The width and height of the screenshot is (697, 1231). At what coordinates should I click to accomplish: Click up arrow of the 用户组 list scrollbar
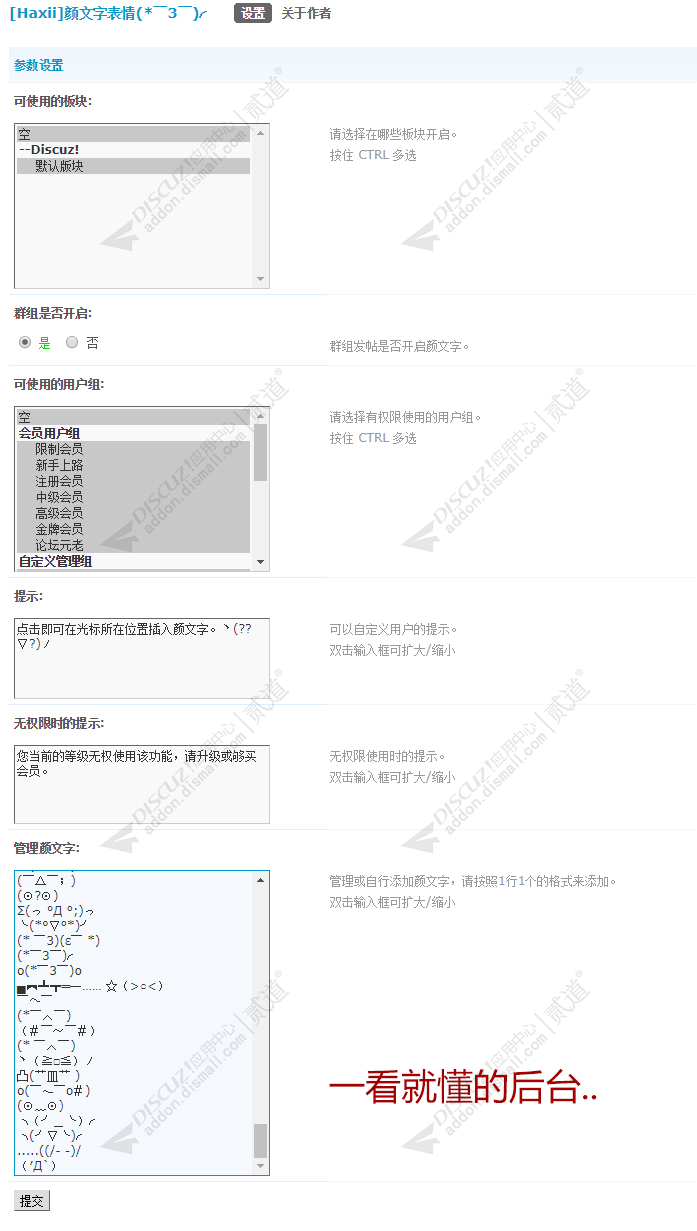(261, 415)
